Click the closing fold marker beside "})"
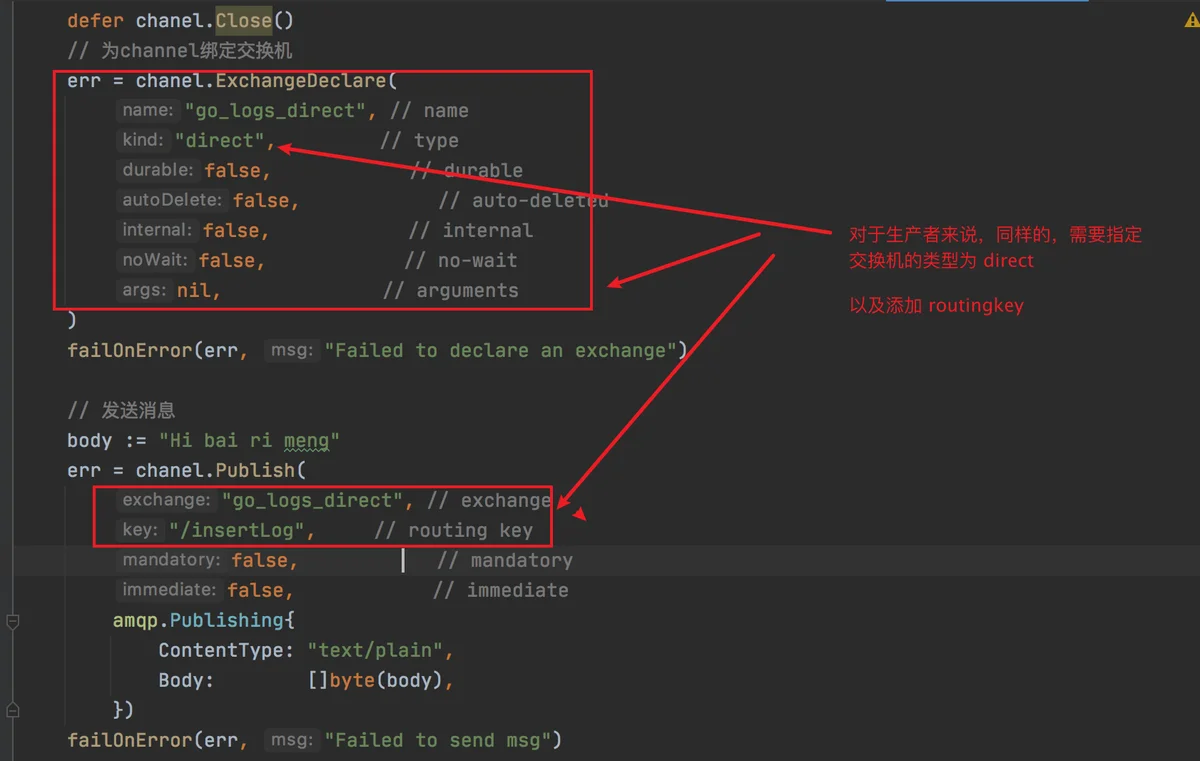 12,710
